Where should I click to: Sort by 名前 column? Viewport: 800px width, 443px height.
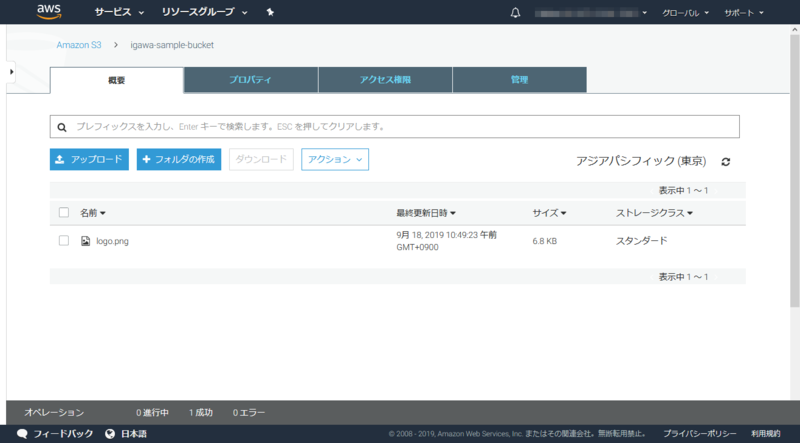92,213
